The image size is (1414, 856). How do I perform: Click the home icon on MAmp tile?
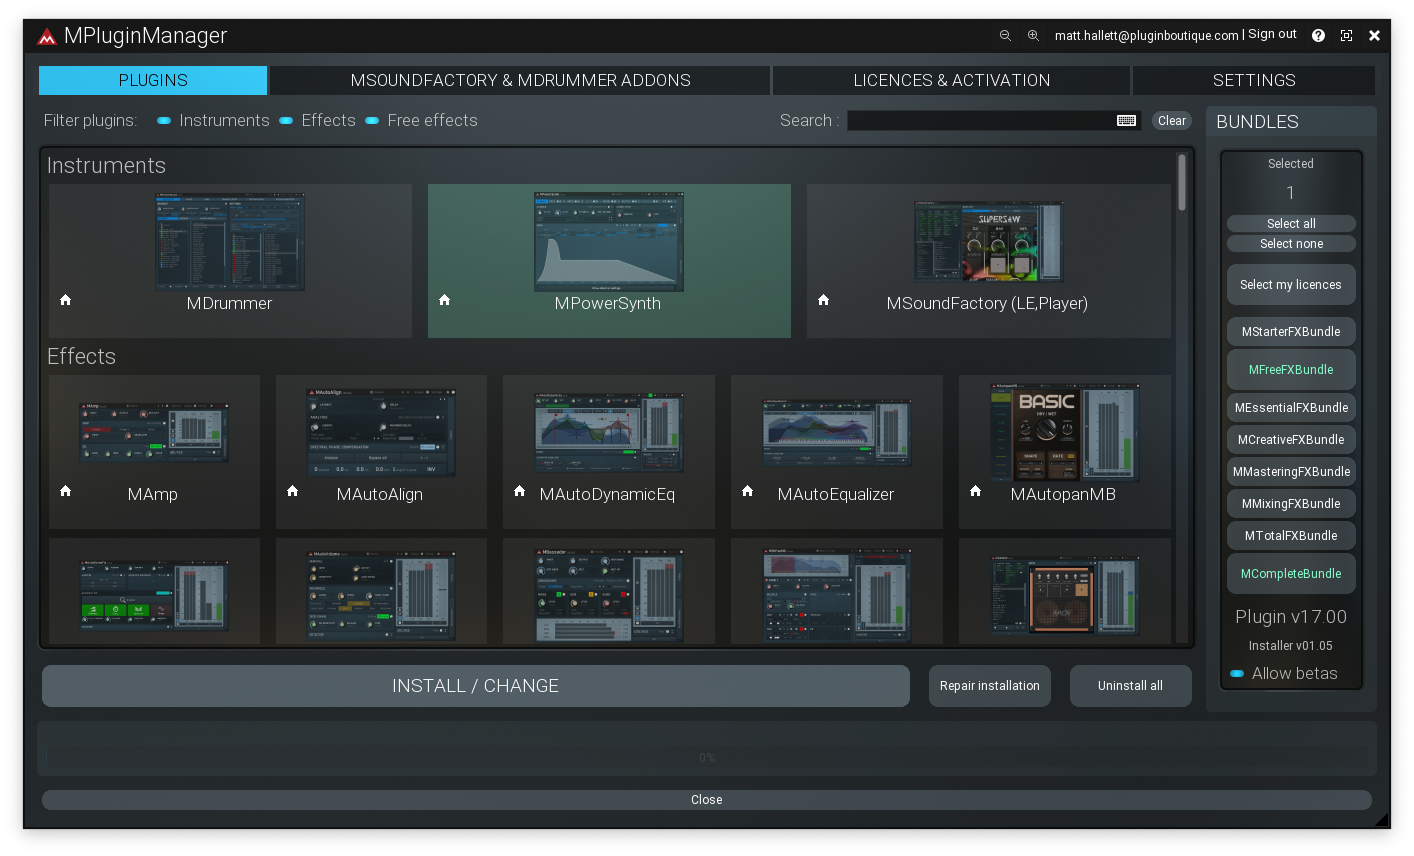click(66, 491)
